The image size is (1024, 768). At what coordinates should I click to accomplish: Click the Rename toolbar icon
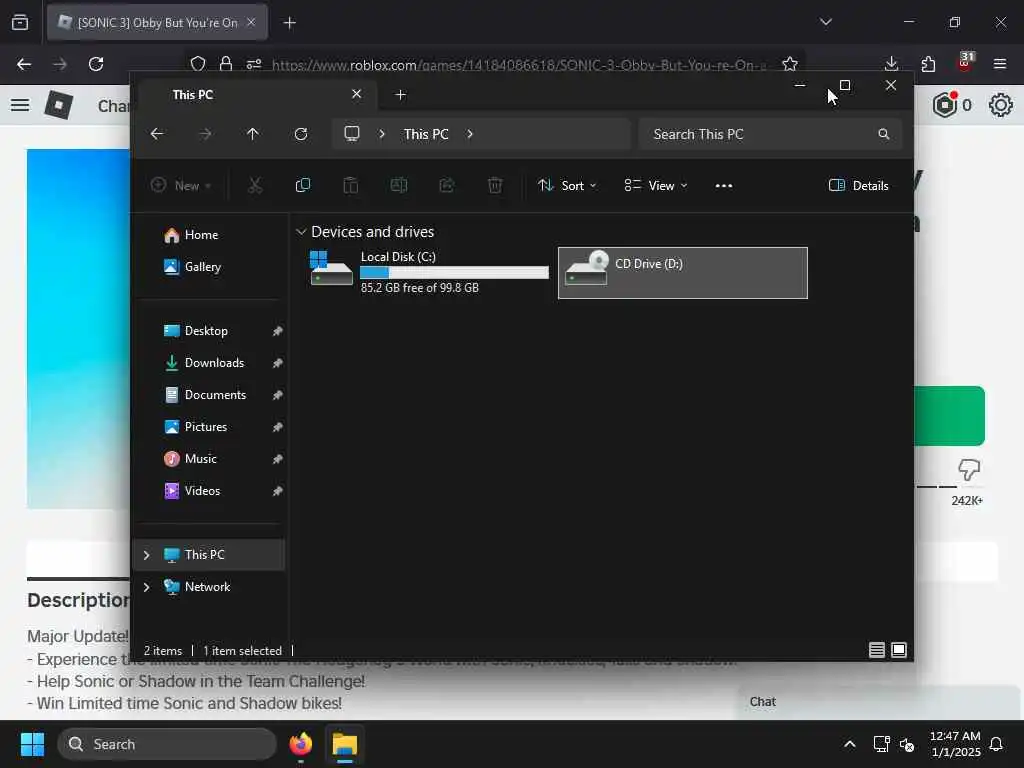pyautogui.click(x=399, y=185)
